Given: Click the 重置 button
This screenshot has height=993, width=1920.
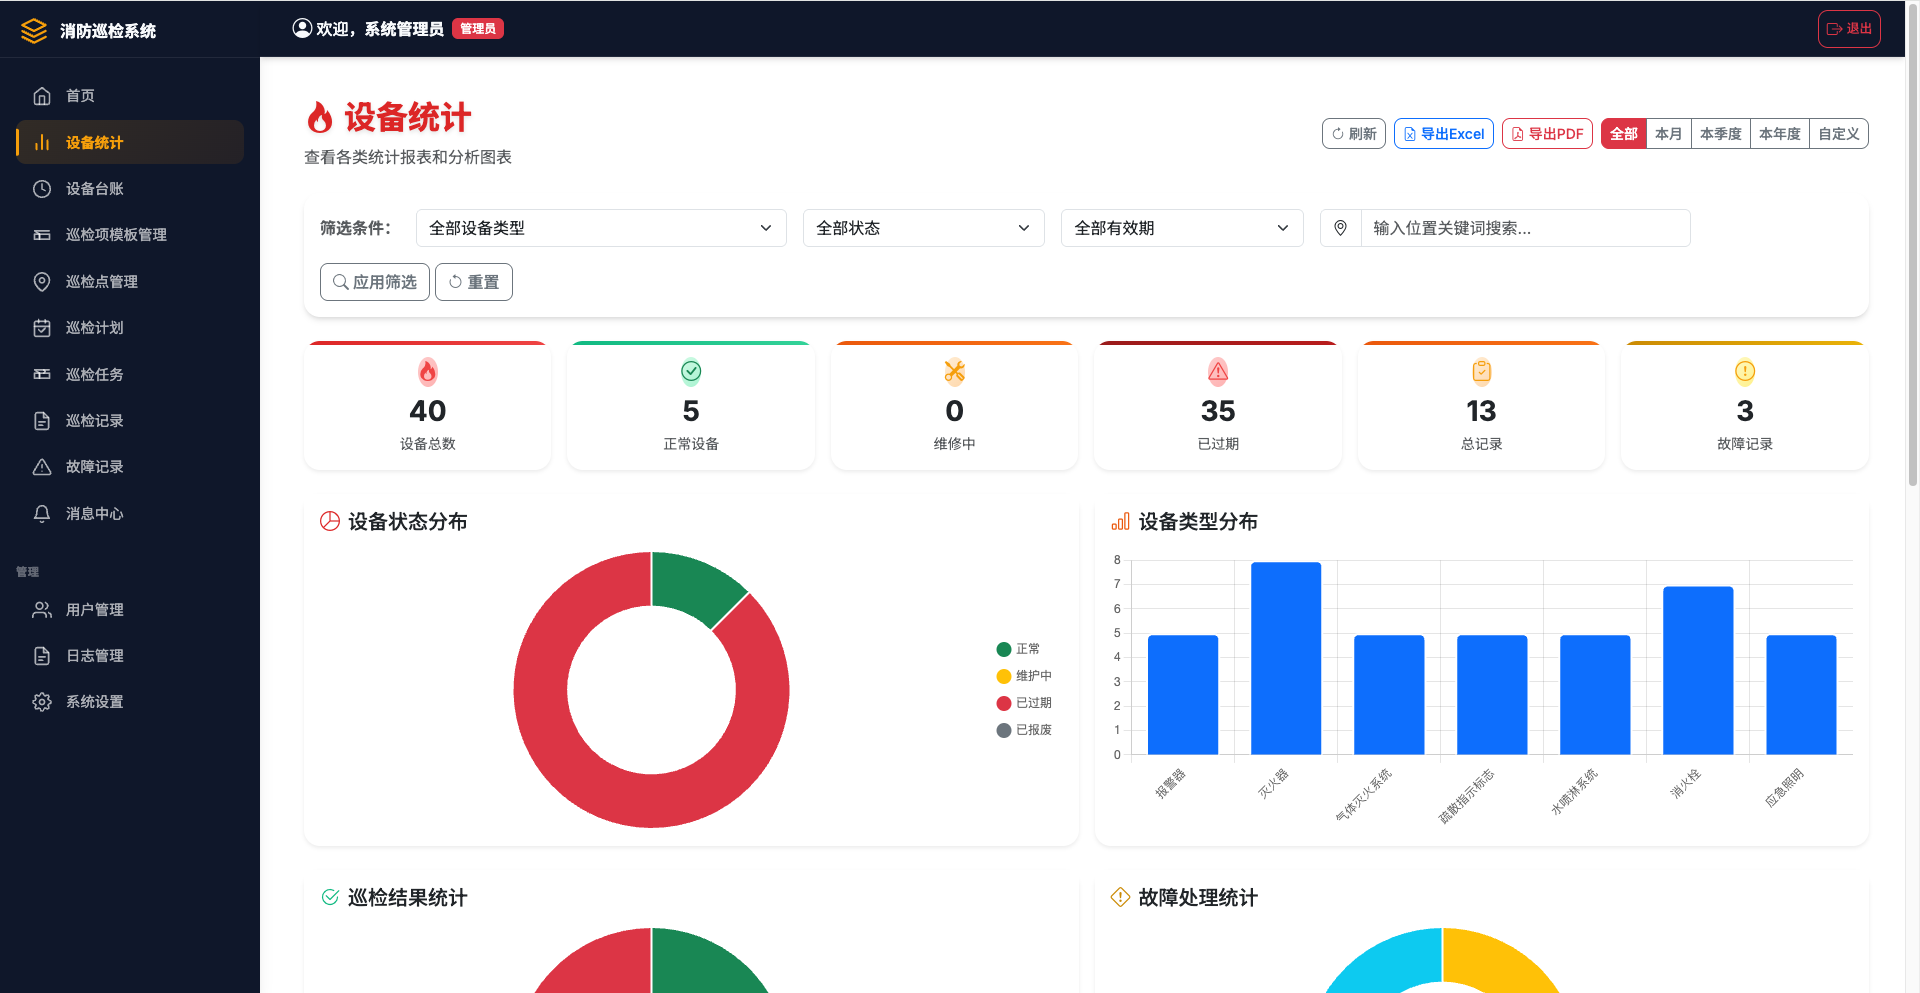Looking at the screenshot, I should (x=474, y=282).
